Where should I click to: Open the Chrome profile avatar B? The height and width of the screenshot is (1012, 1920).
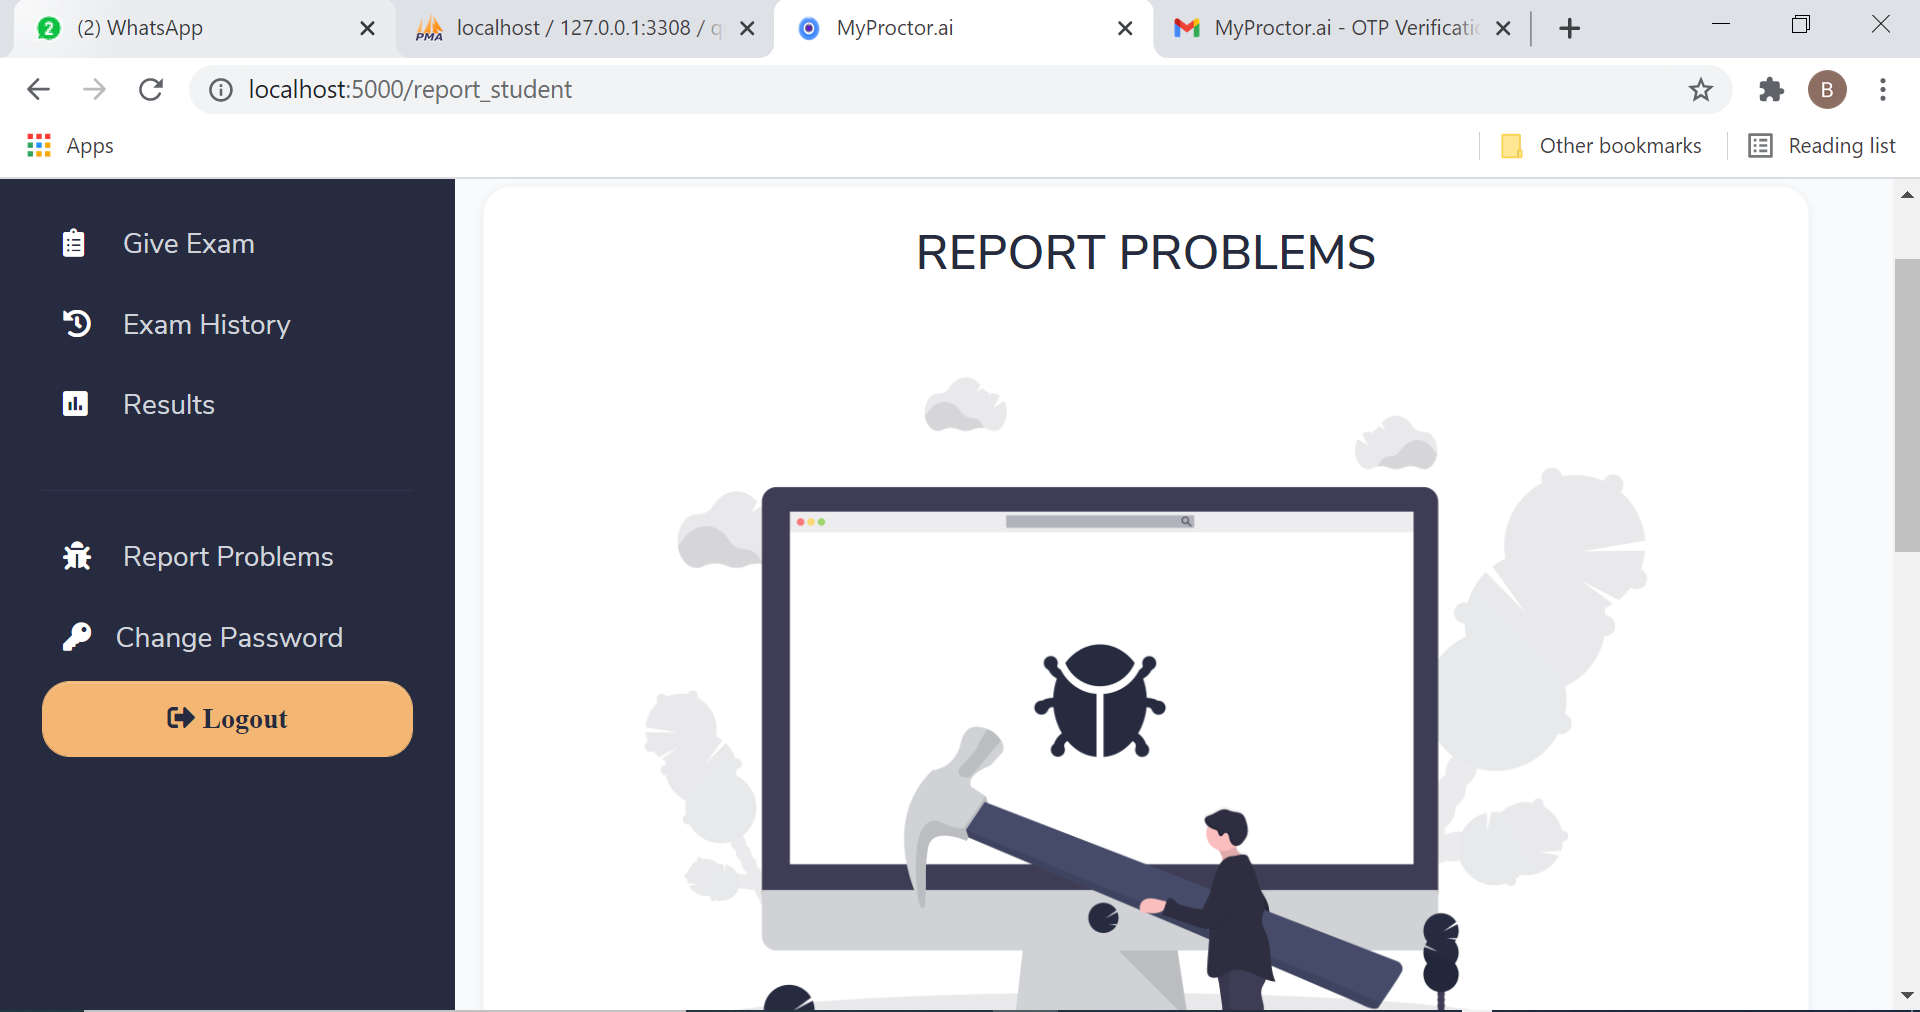[1826, 90]
